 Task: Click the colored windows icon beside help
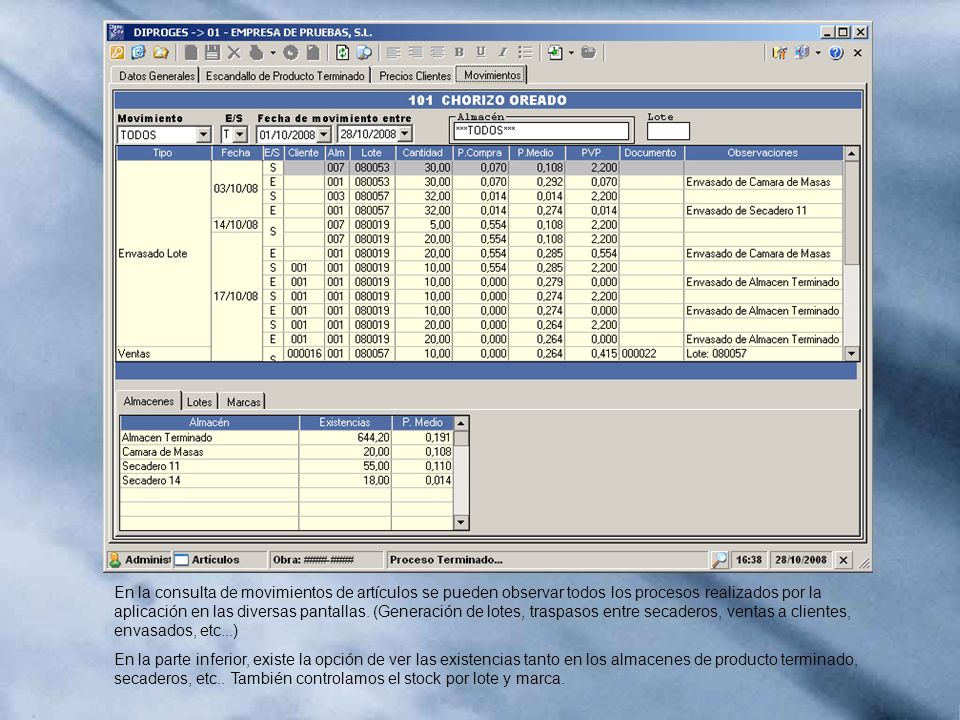tap(802, 53)
